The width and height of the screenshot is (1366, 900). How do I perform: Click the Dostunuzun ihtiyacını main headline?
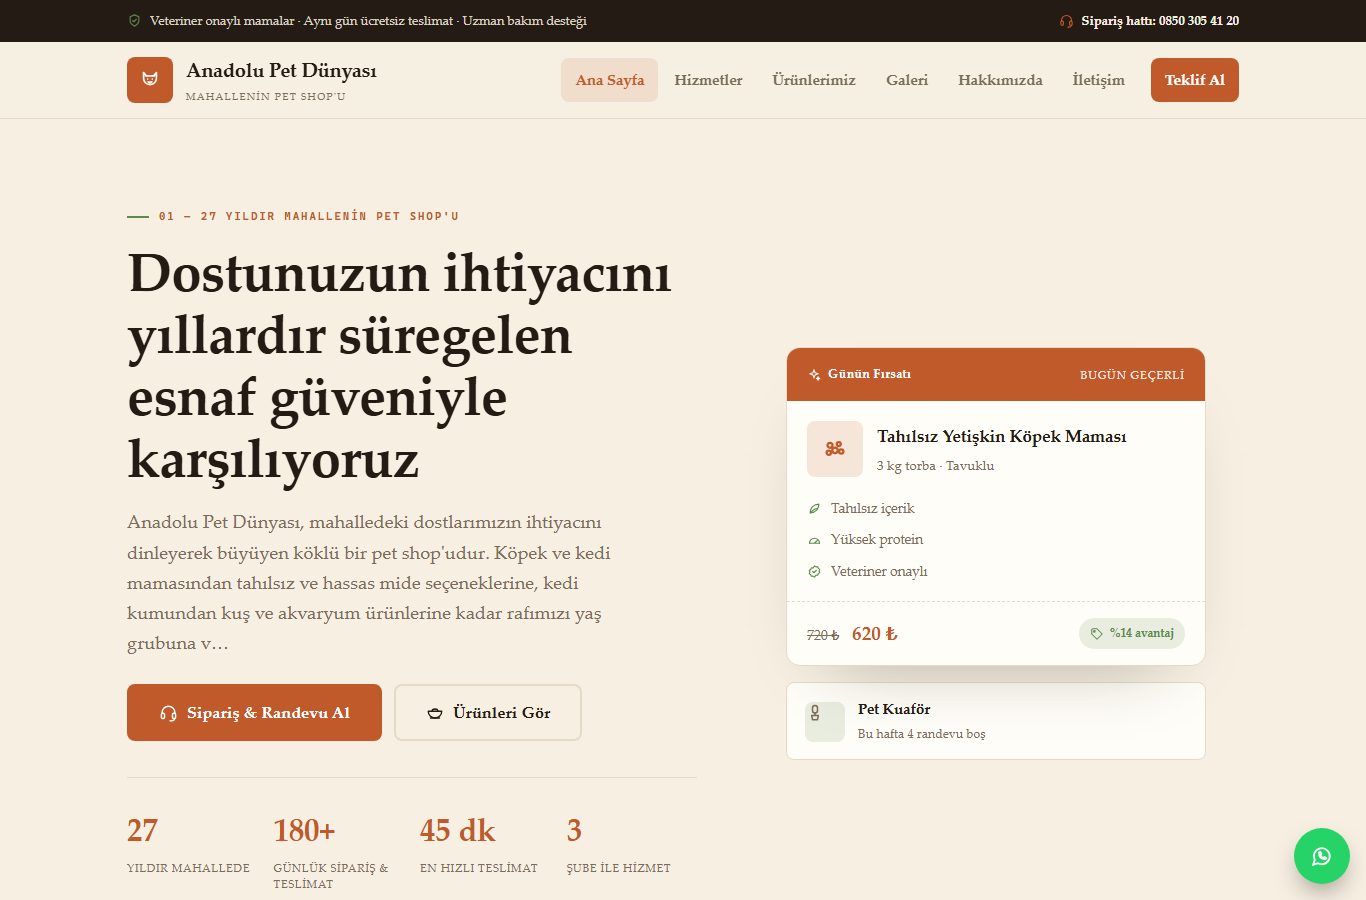400,366
